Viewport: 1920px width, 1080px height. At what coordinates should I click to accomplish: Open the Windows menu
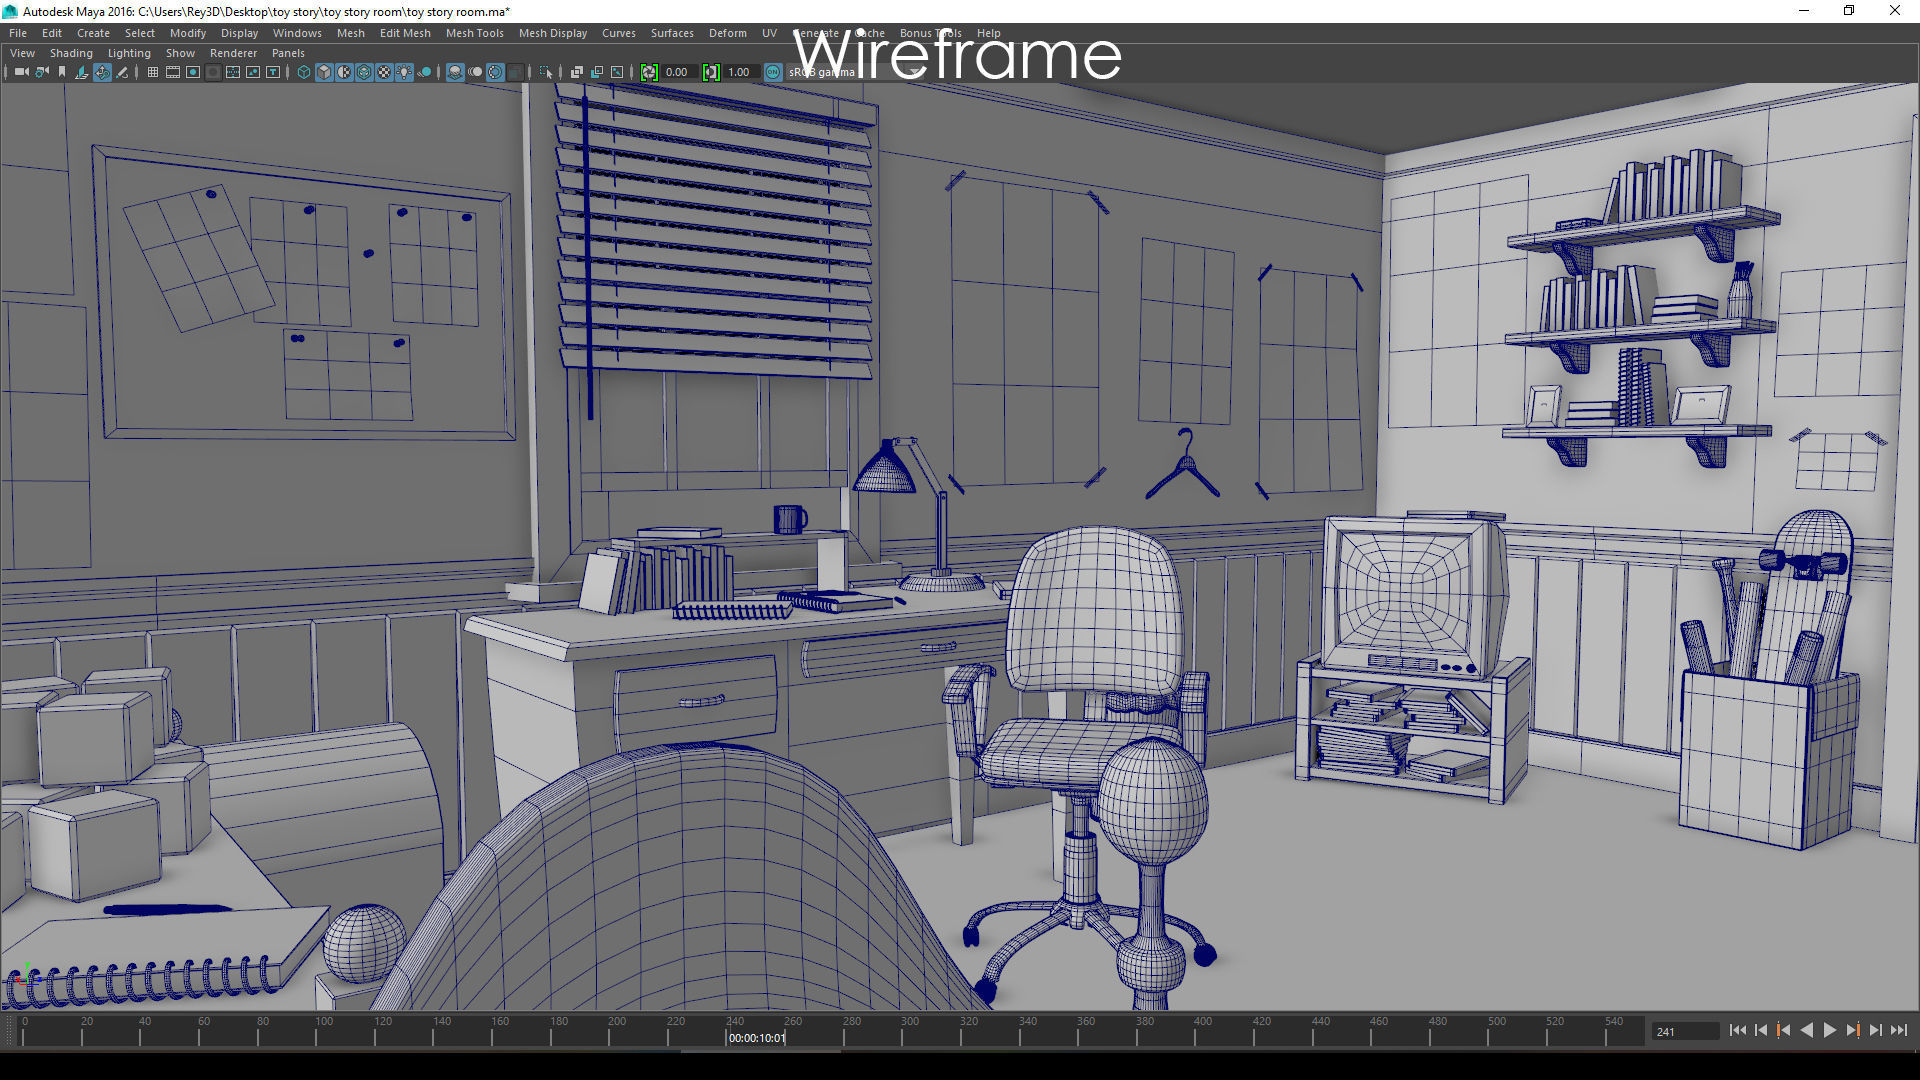click(297, 33)
